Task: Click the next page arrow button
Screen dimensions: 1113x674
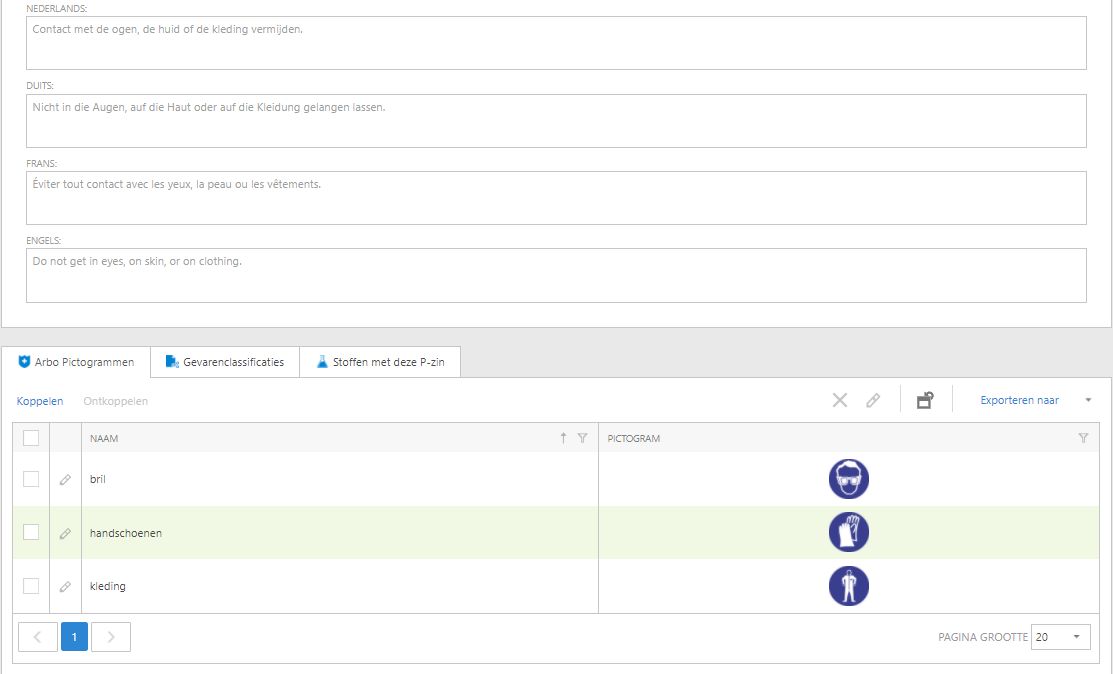Action: (111, 637)
